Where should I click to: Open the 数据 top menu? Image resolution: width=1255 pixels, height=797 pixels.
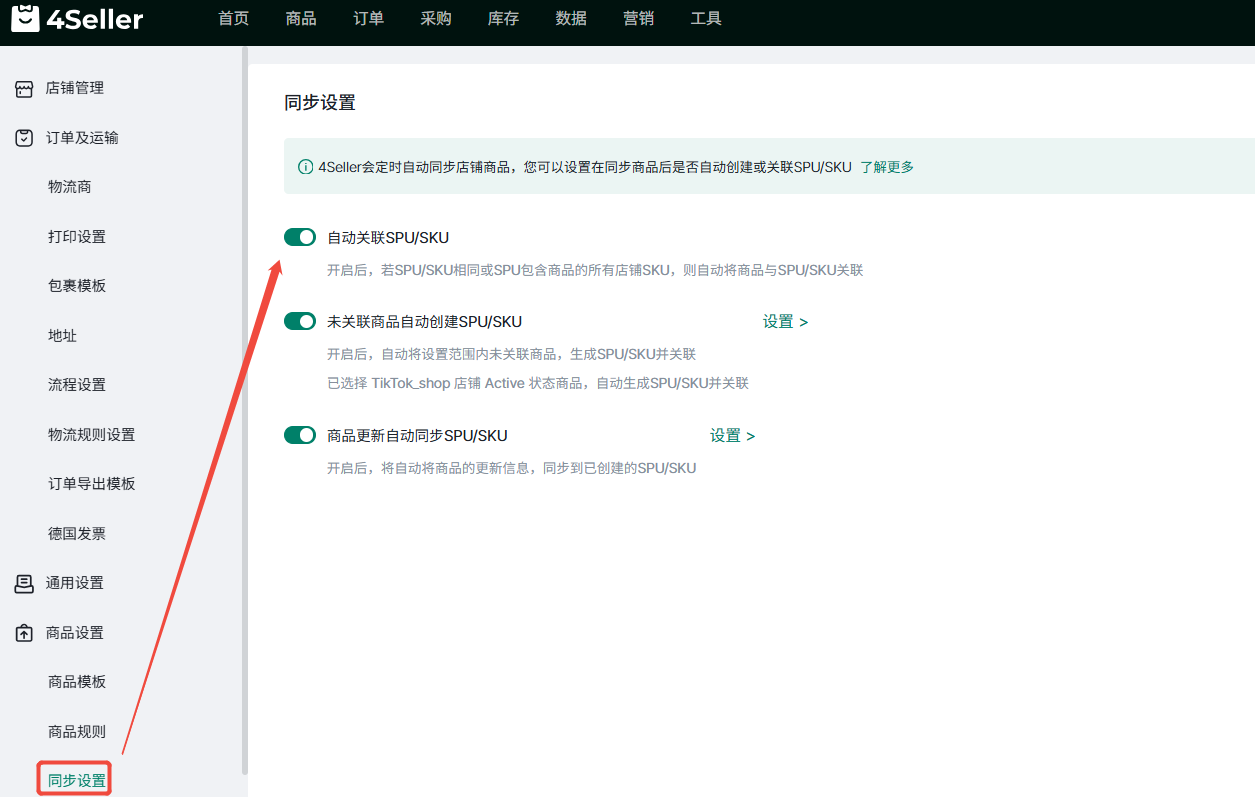click(571, 19)
